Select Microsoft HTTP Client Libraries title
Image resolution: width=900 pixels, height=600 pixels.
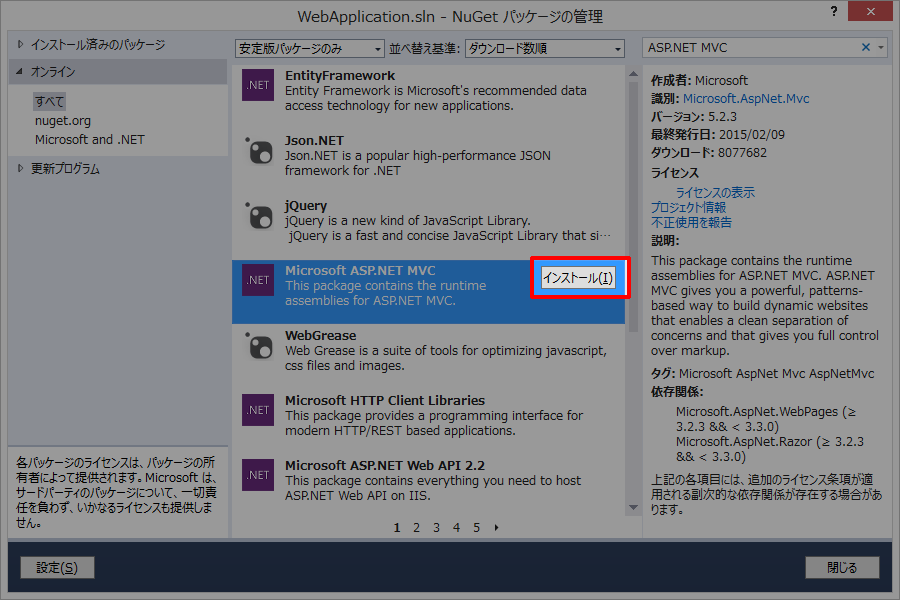[385, 400]
